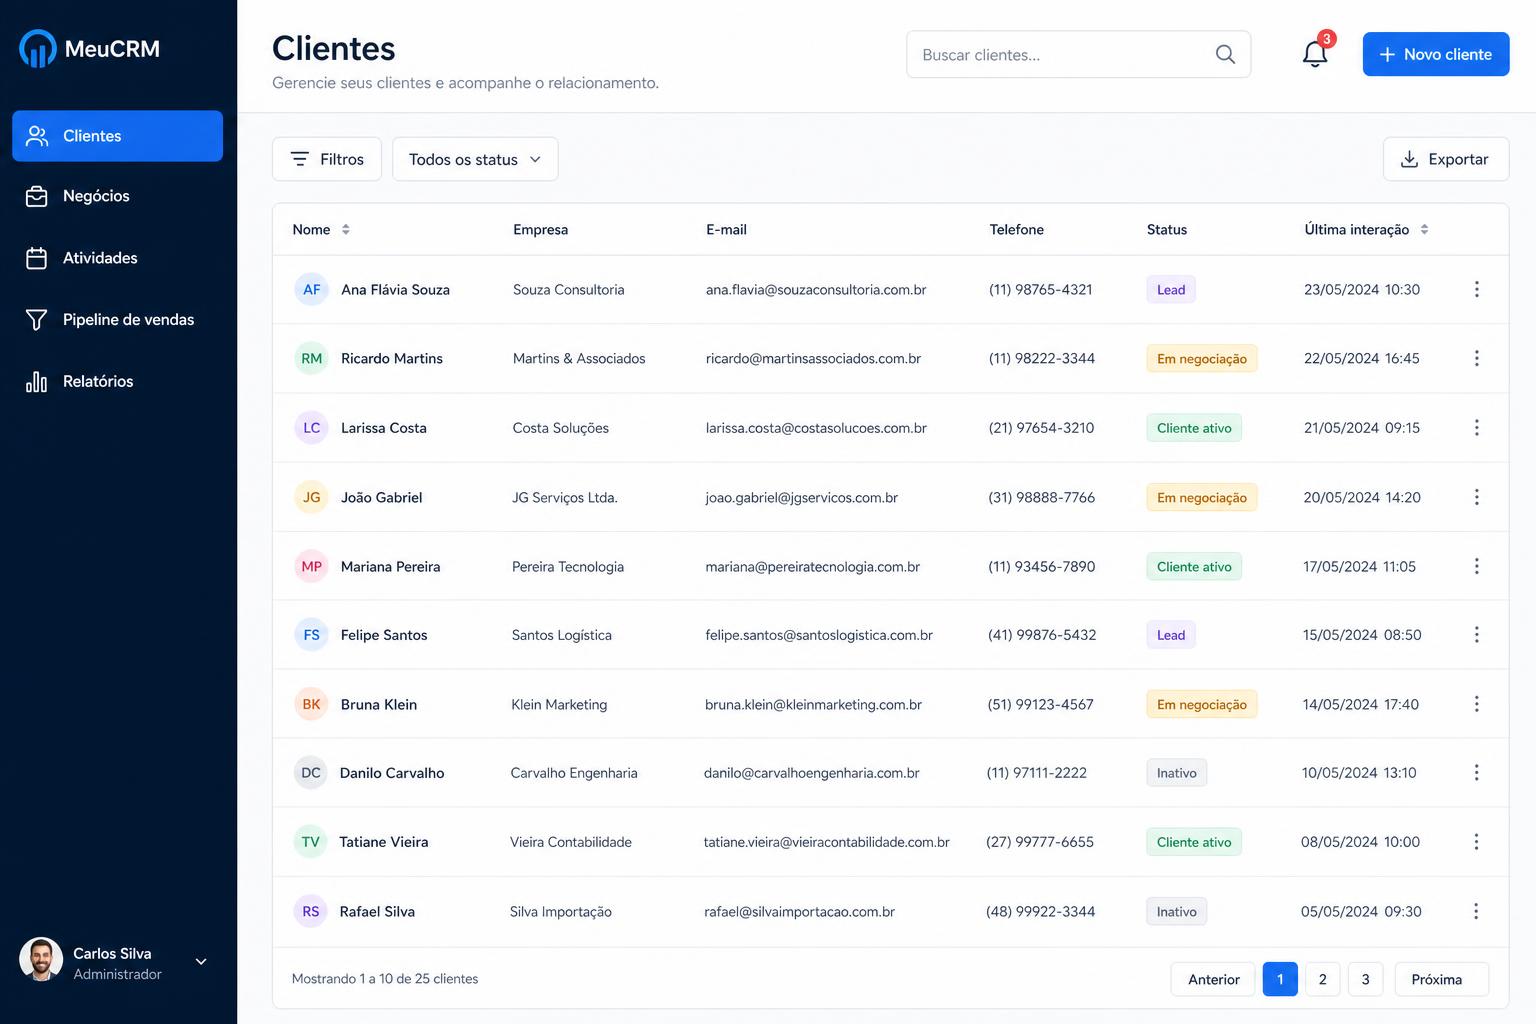This screenshot has width=1536, height=1024.
Task: Click Mostrando 1 a 10 de 25 clientes
Action: click(x=385, y=979)
